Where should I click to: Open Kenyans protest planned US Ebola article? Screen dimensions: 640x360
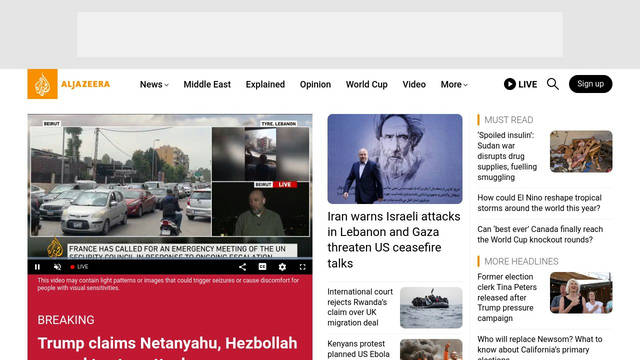358,349
